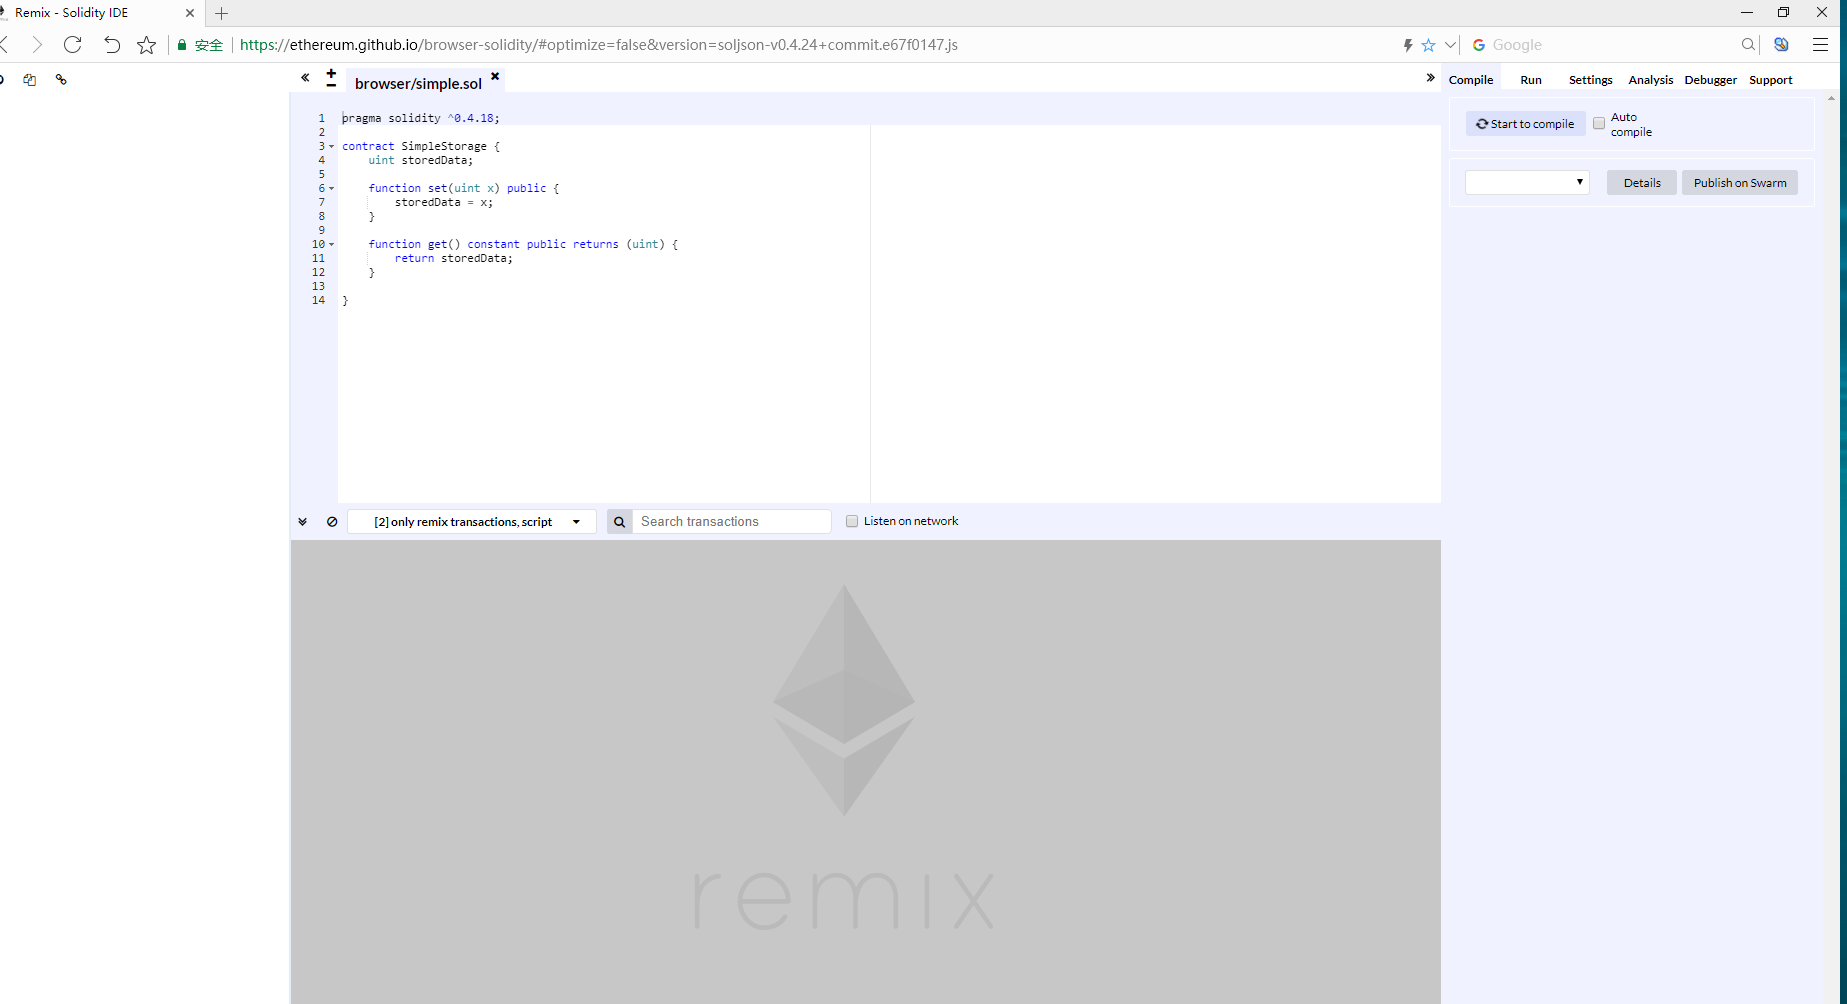Open the Analysis tab
1847x1004 pixels.
(x=1650, y=80)
